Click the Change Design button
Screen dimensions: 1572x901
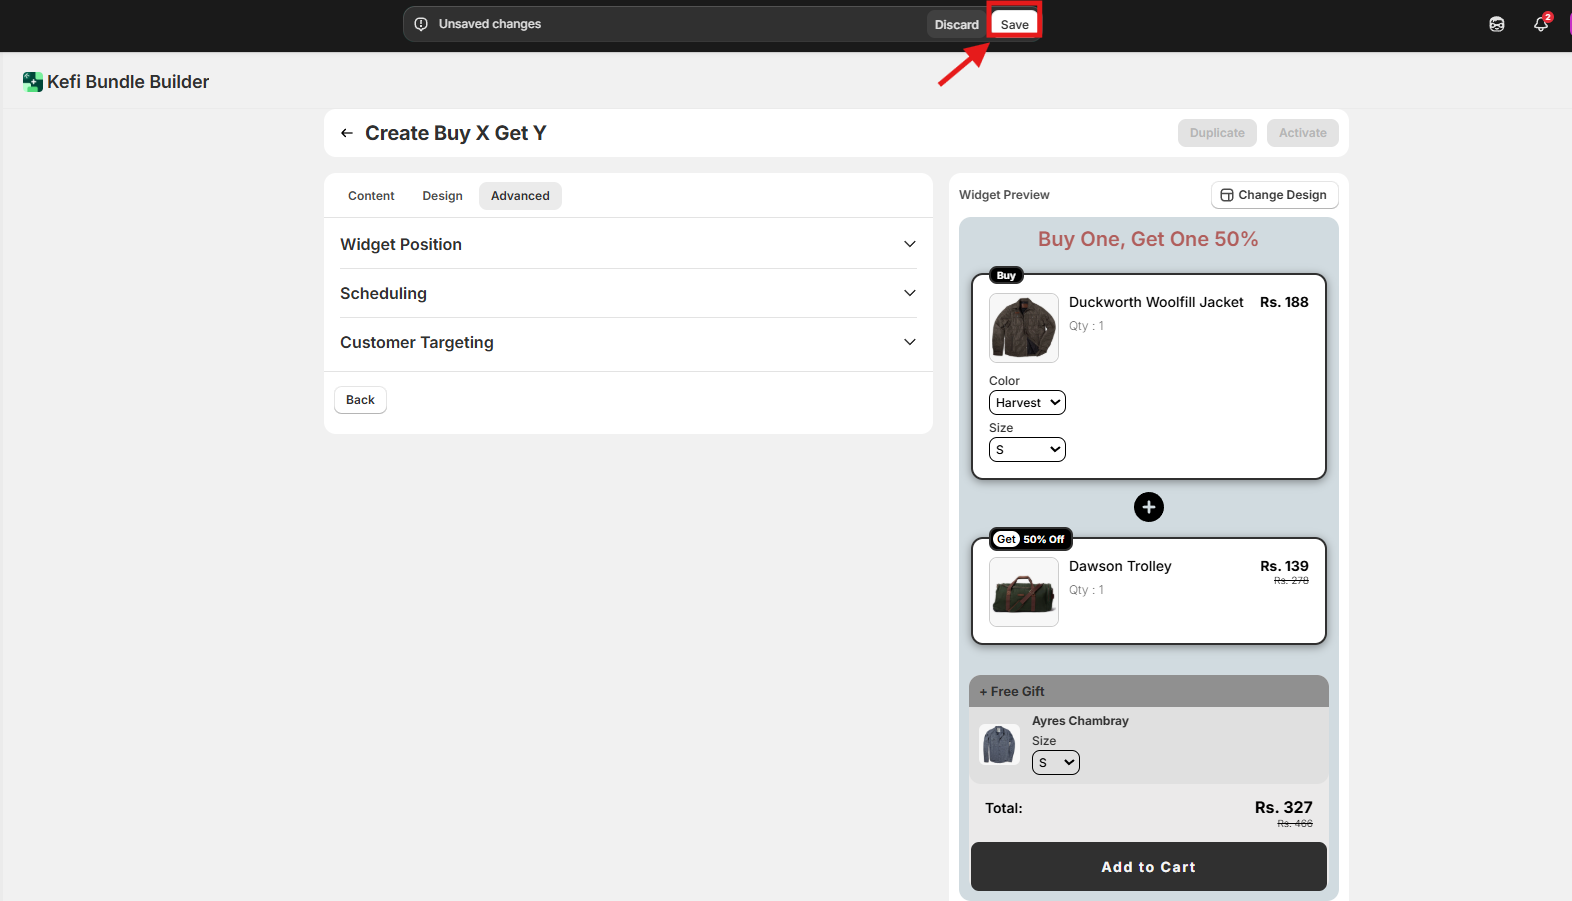point(1274,195)
